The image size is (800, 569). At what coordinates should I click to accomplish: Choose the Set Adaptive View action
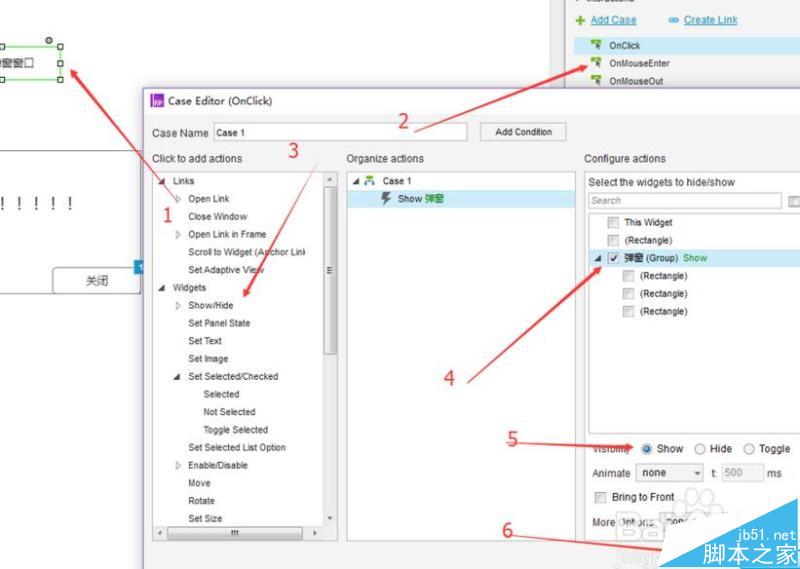click(x=226, y=270)
